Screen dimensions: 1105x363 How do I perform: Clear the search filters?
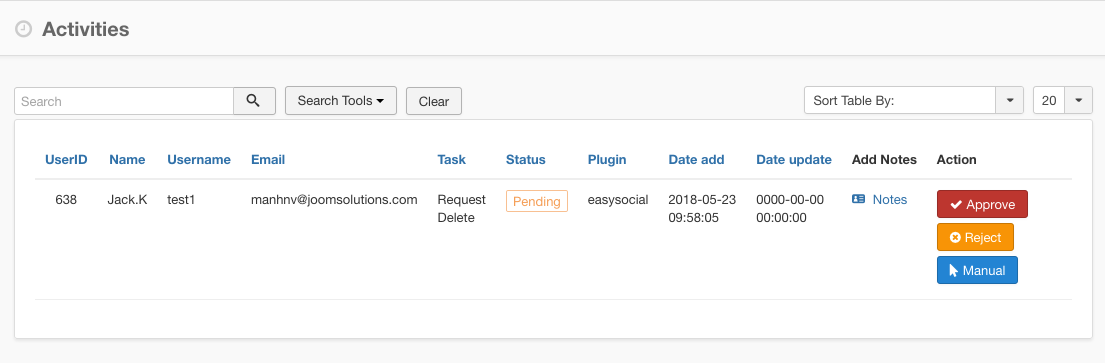point(434,101)
